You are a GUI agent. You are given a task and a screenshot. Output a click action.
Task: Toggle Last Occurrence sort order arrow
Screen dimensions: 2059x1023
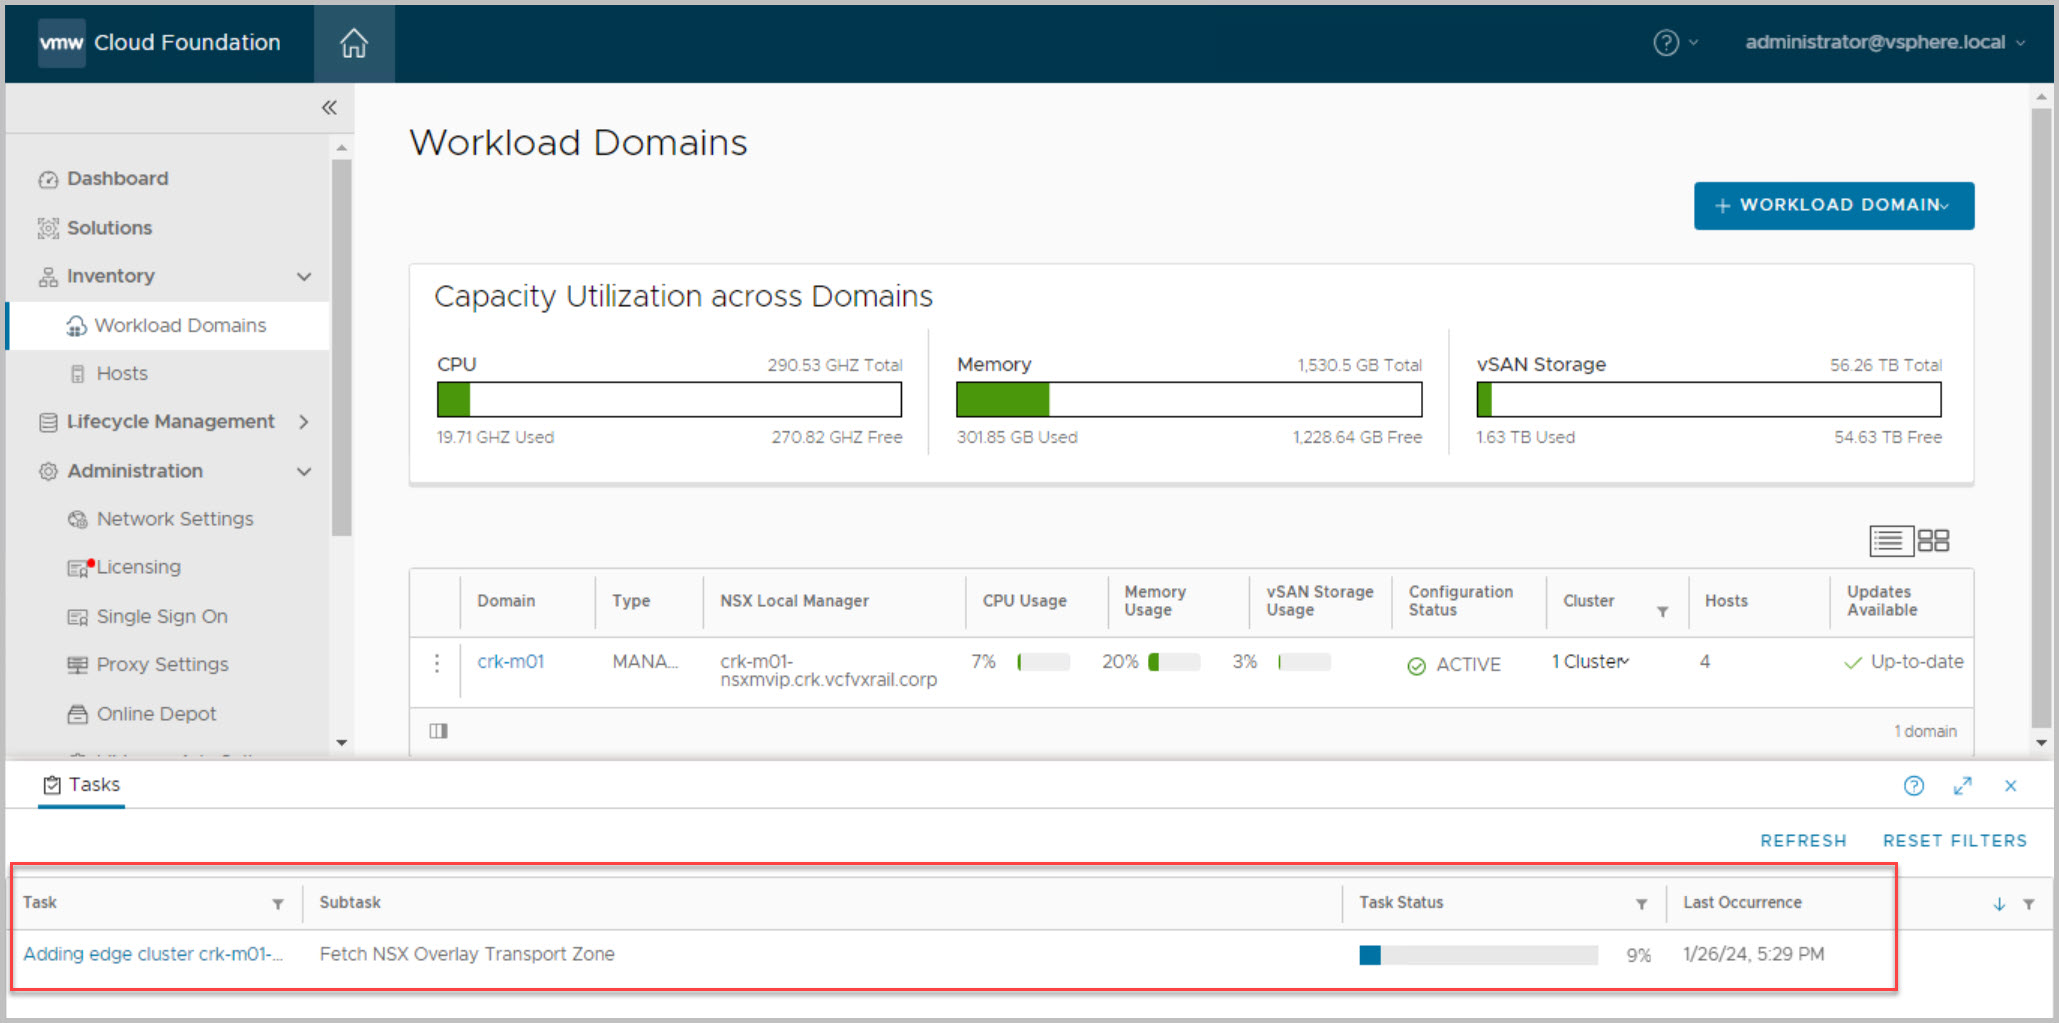pos(1999,904)
